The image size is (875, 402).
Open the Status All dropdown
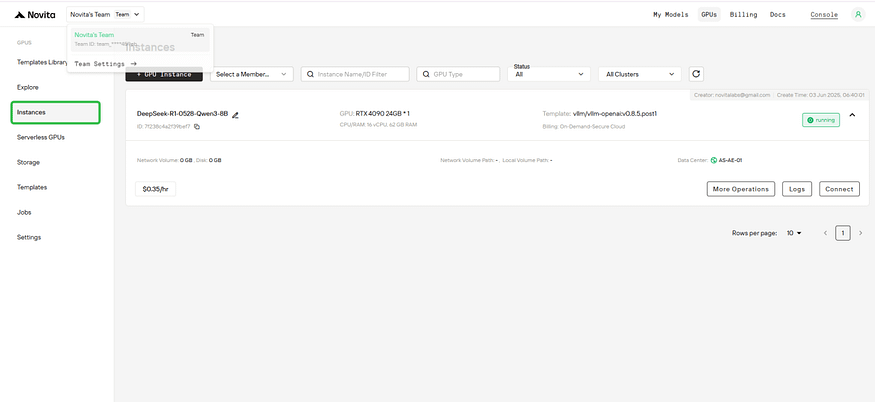[549, 74]
